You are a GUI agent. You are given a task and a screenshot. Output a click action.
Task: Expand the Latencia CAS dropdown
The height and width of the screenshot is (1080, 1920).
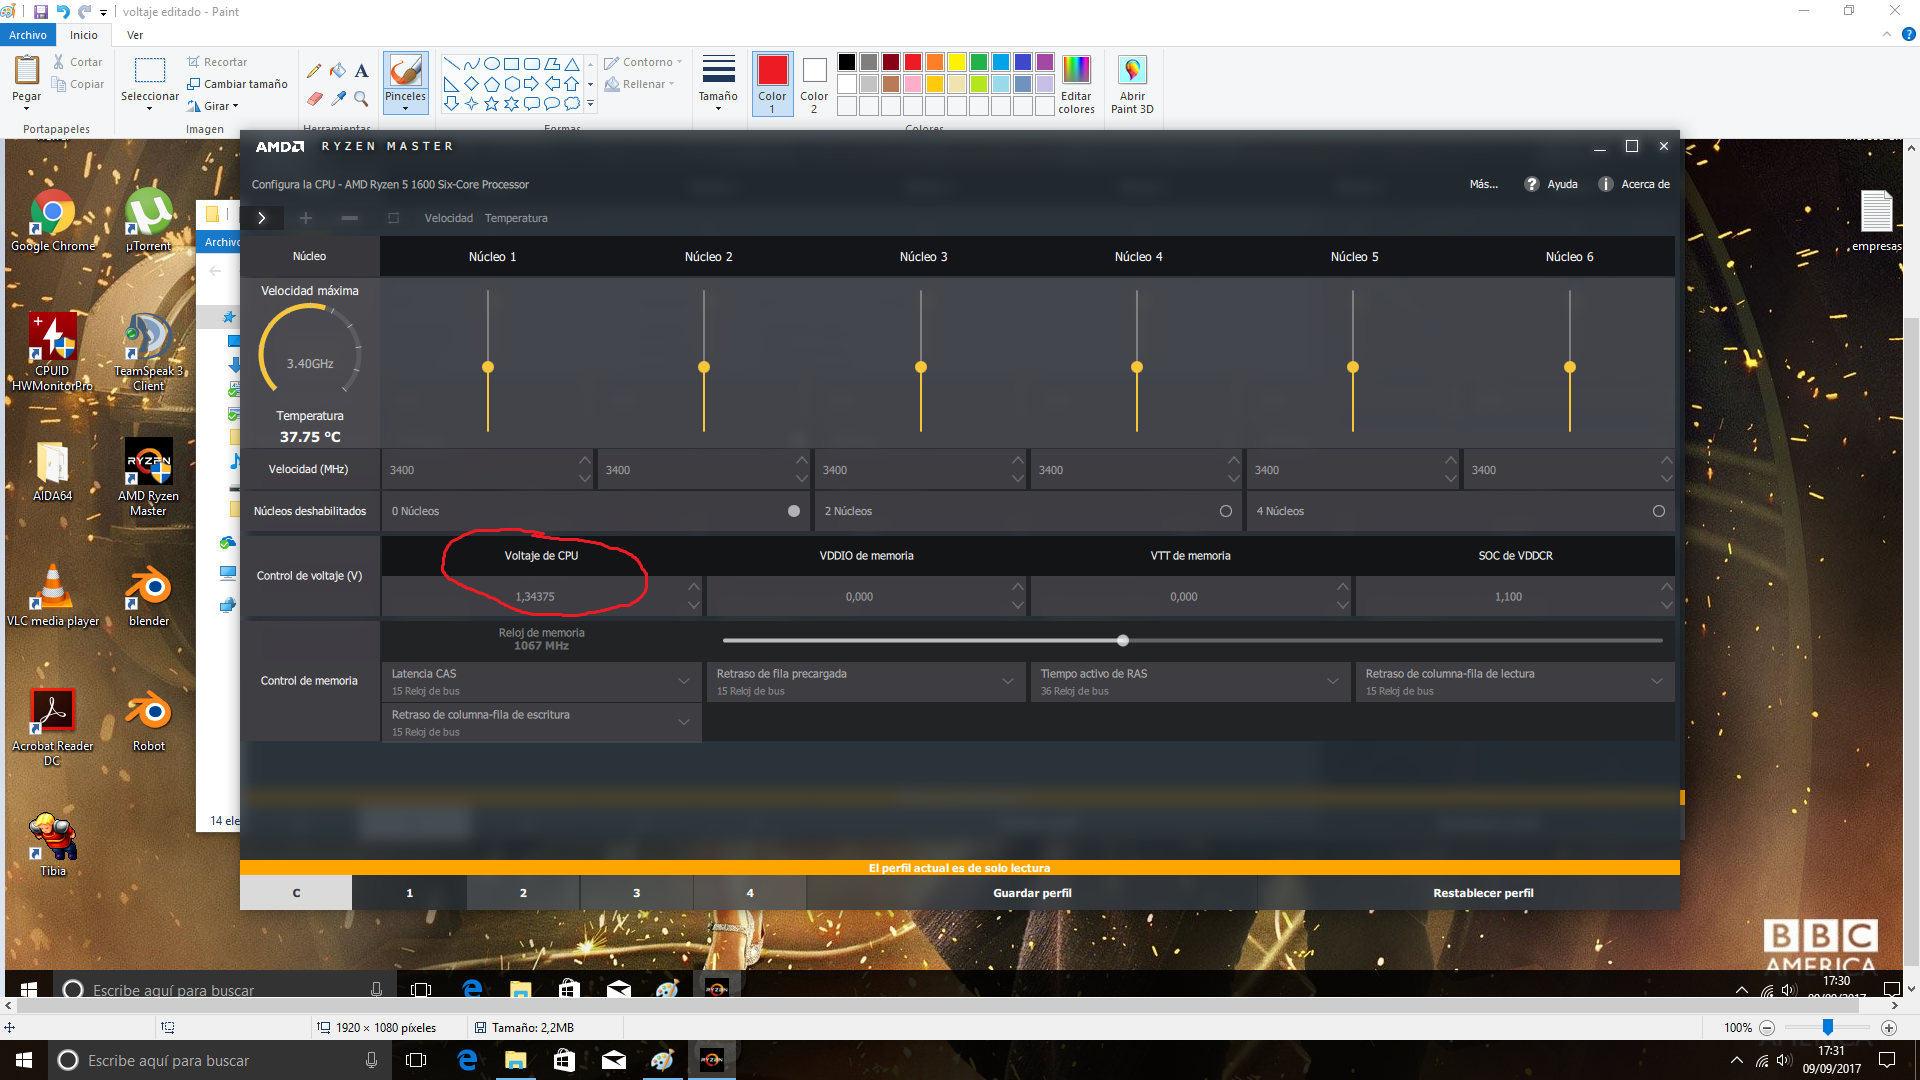coord(684,681)
